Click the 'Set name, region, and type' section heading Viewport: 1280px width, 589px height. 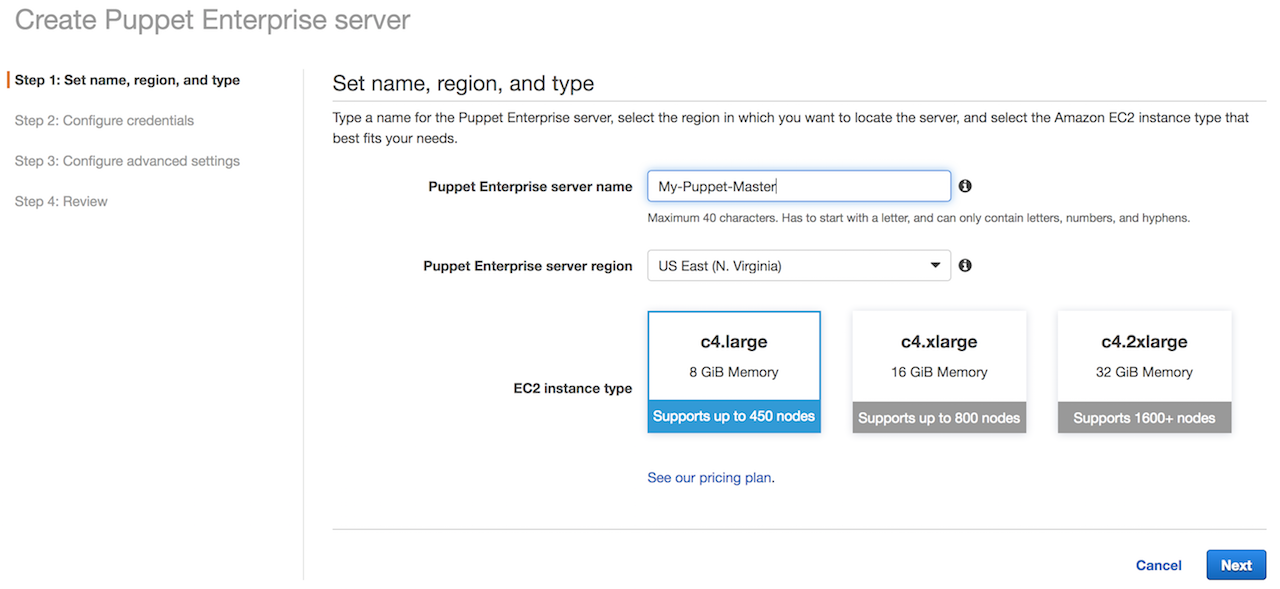[463, 84]
